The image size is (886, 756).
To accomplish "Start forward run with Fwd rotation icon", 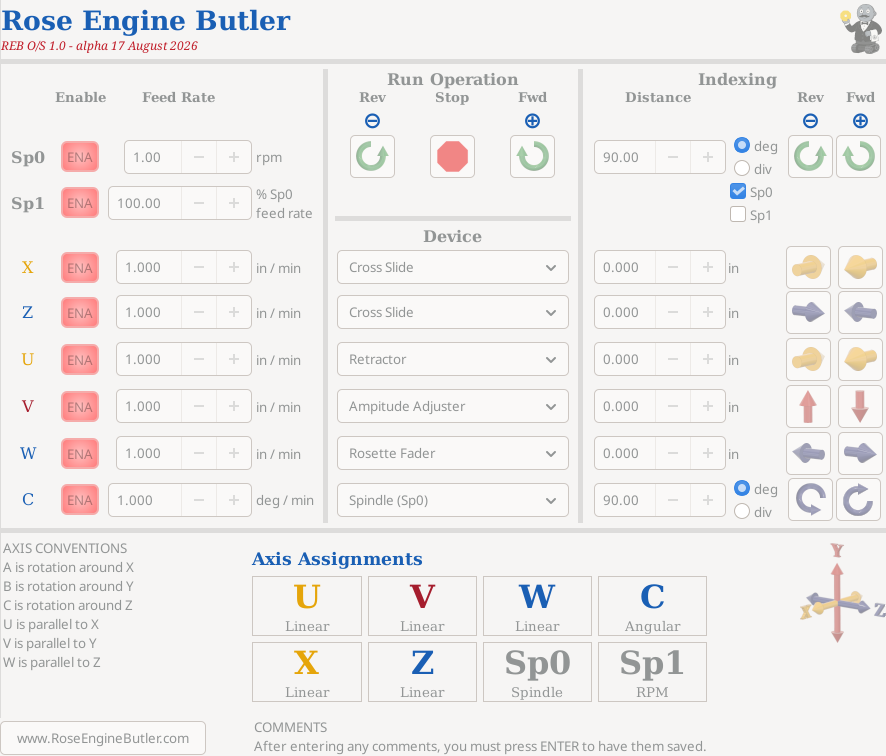I will [532, 157].
